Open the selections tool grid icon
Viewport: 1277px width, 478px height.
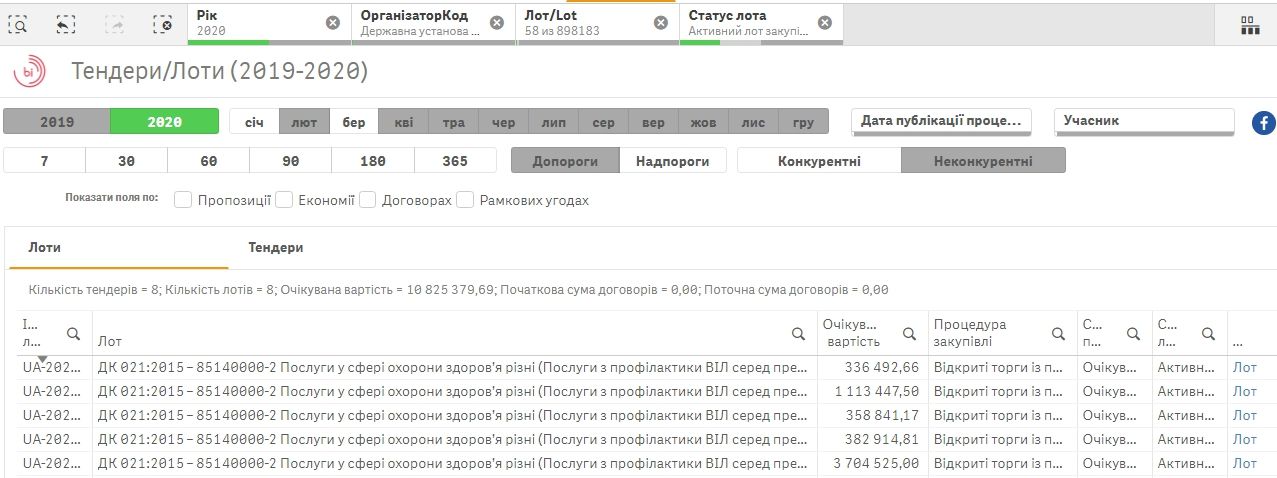pyautogui.click(x=1249, y=25)
